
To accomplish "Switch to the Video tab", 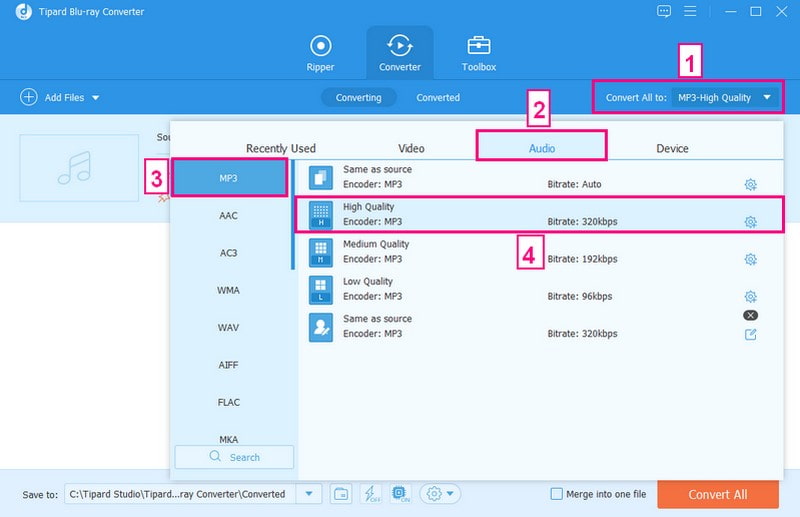I will click(x=411, y=149).
